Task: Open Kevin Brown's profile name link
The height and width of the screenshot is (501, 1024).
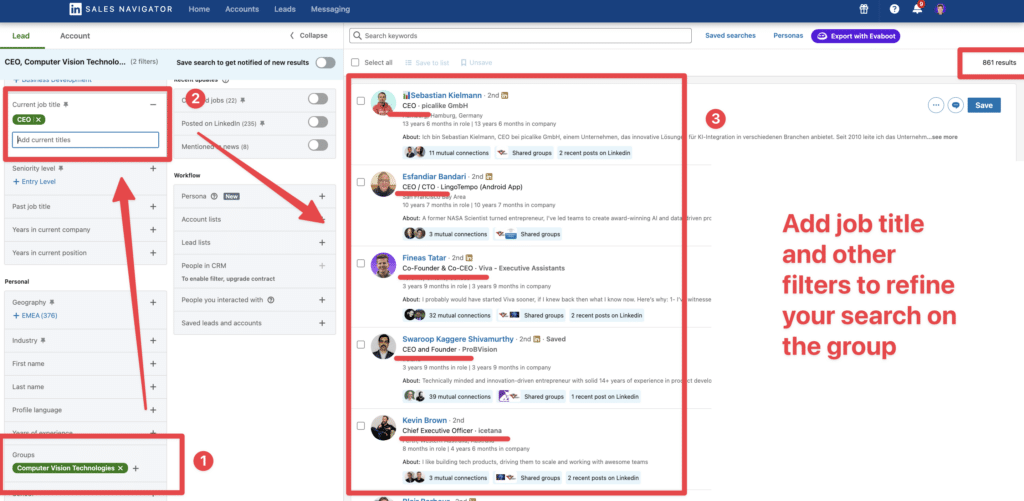Action: pyautogui.click(x=424, y=420)
